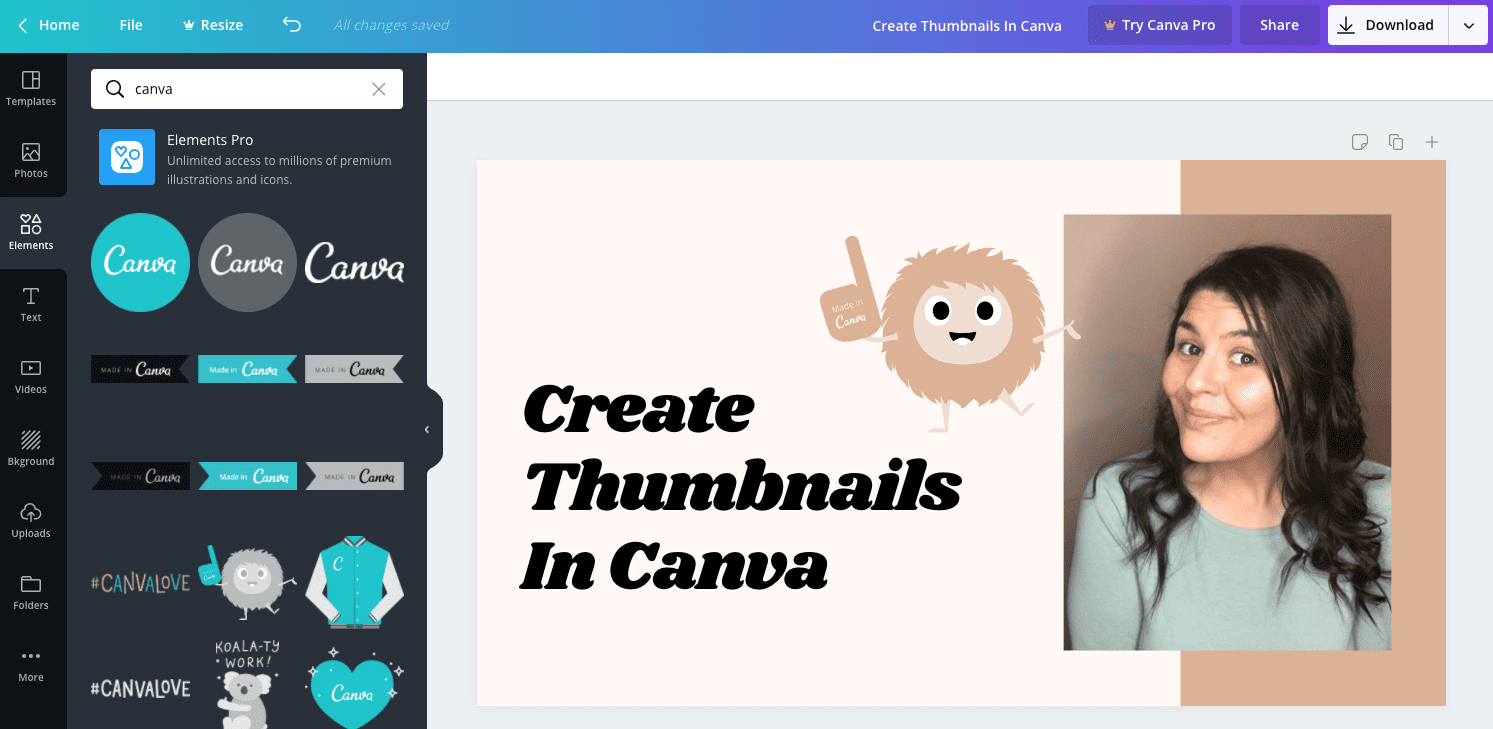Image resolution: width=1493 pixels, height=729 pixels.
Task: Open the Resize menu
Action: point(212,25)
